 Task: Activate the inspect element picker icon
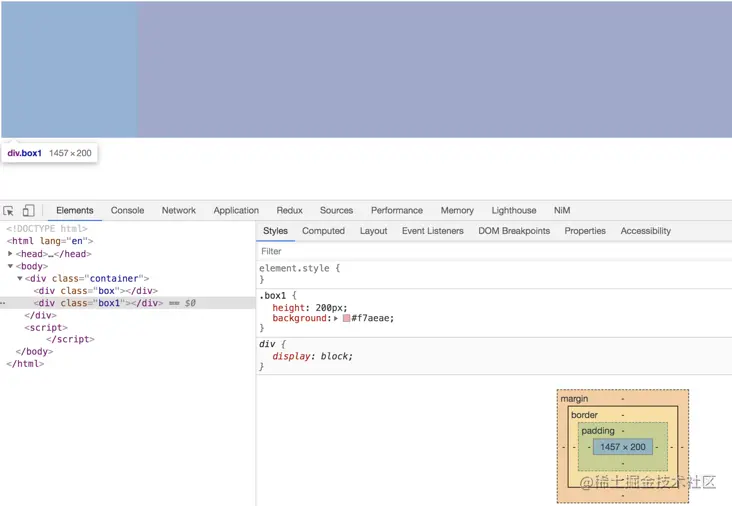(x=8, y=211)
